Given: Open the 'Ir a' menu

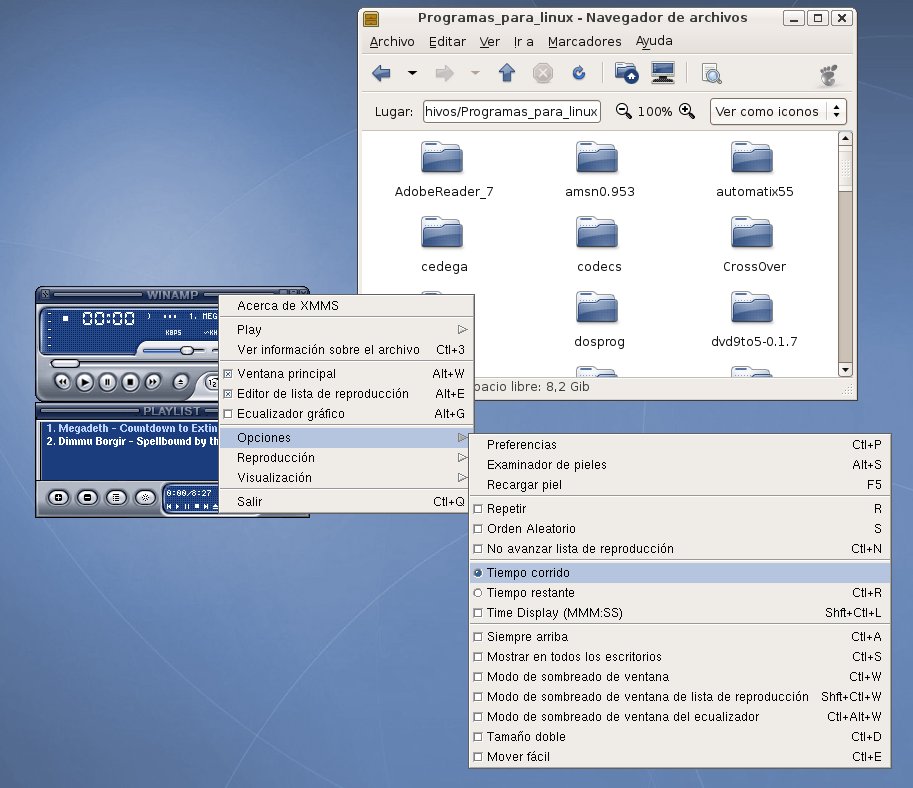Looking at the screenshot, I should 523,42.
